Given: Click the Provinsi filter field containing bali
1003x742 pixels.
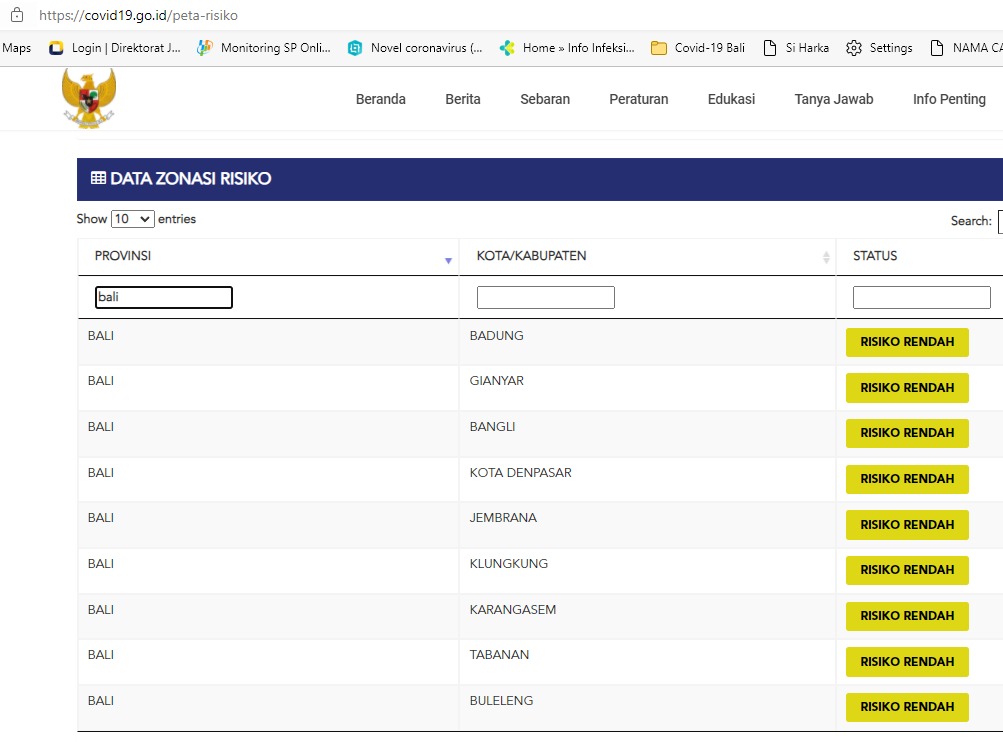Looking at the screenshot, I should click(164, 297).
